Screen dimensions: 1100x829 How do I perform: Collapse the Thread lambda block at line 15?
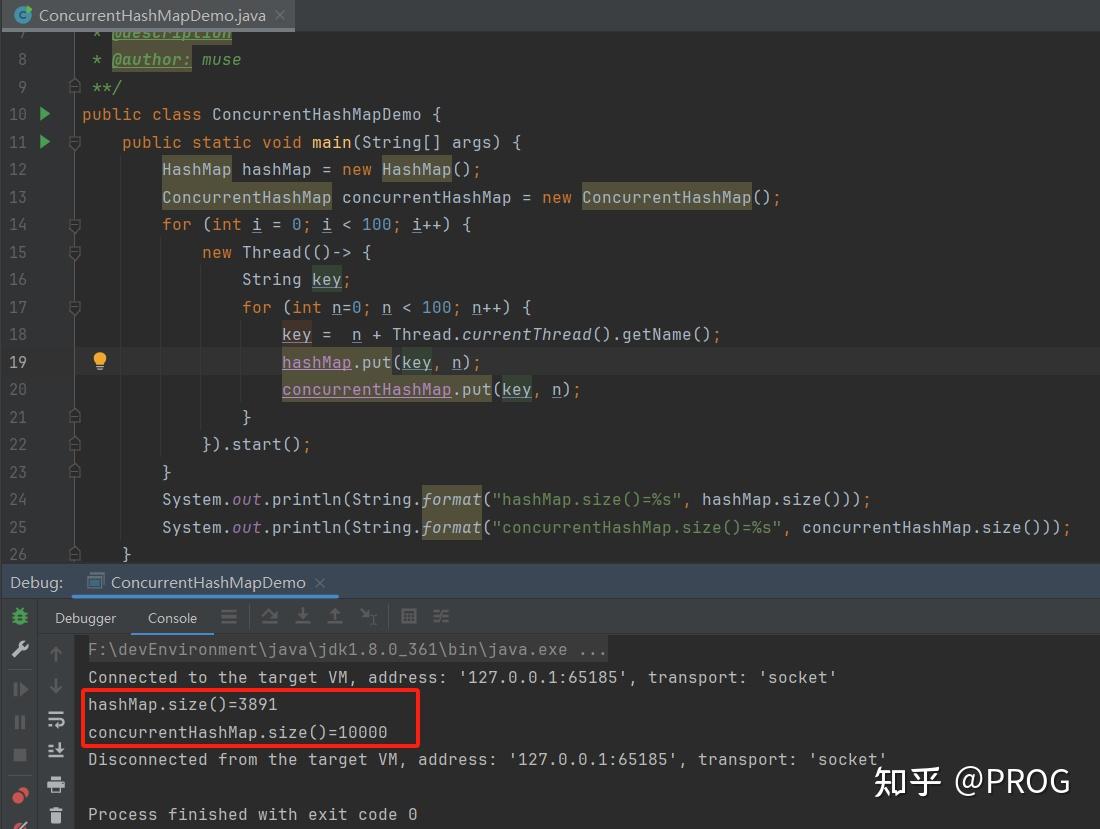(x=74, y=252)
